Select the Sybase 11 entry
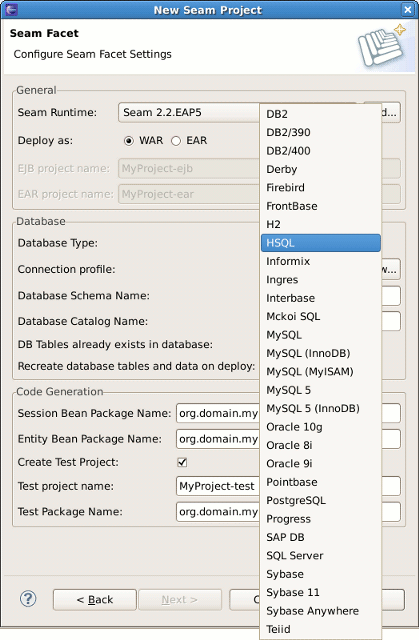The width and height of the screenshot is (419, 640). (321, 592)
